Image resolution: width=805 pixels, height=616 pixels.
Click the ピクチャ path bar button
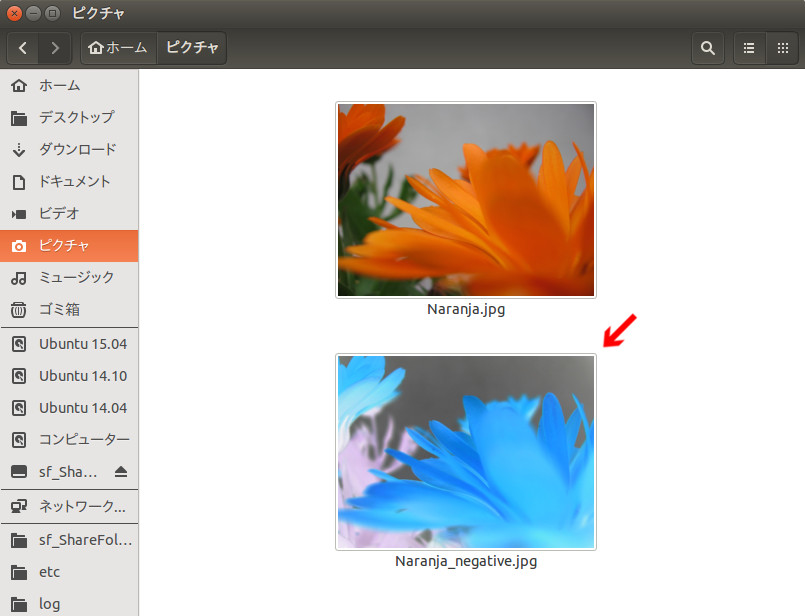tap(191, 48)
